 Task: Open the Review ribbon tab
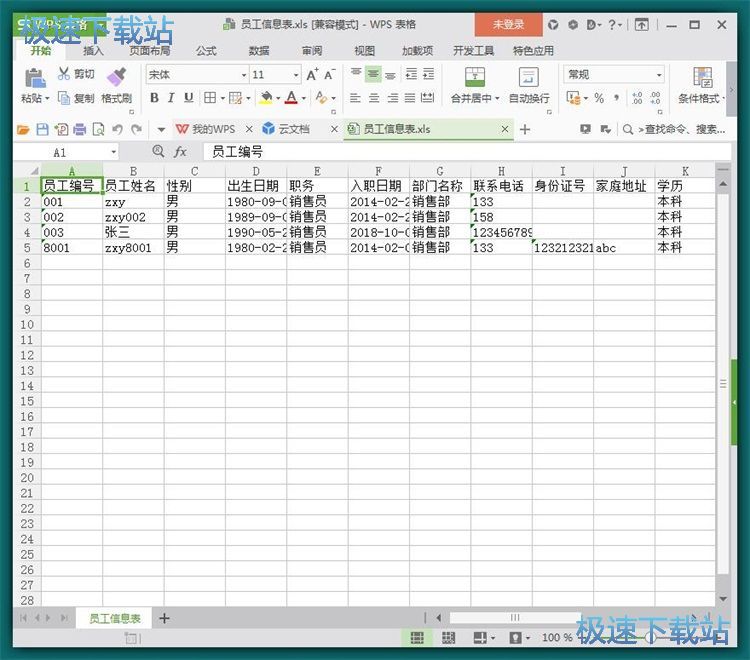tap(312, 51)
